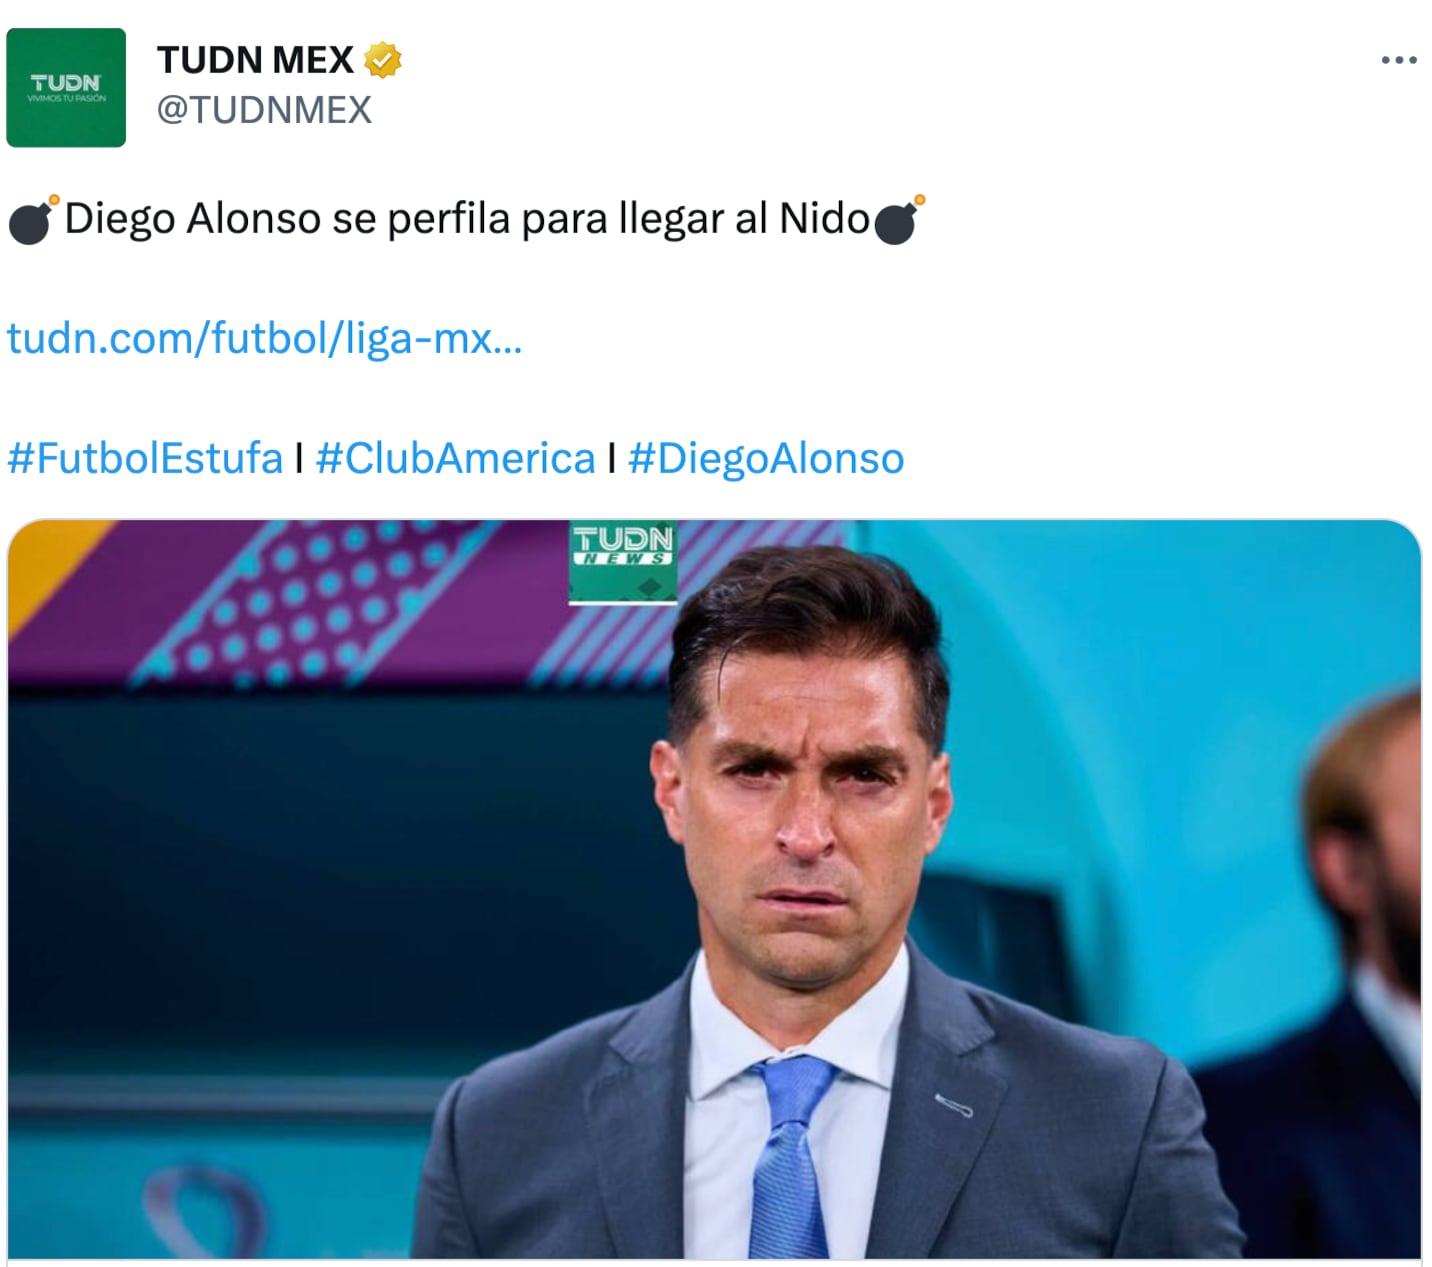The image size is (1432, 1267).
Task: Open the coach's photo in the tweet
Action: coord(714,889)
